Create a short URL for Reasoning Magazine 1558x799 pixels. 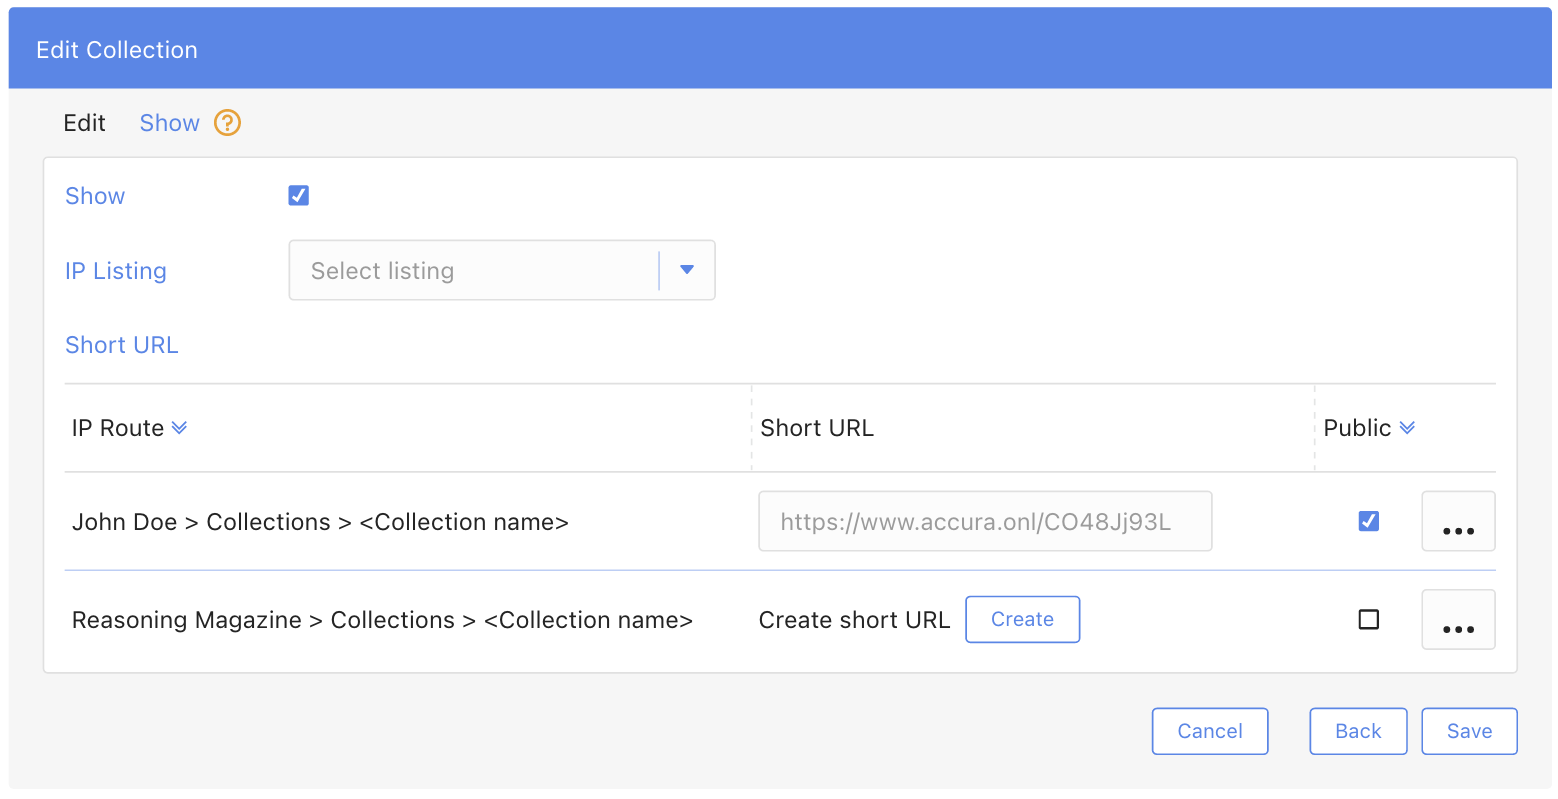[1022, 619]
